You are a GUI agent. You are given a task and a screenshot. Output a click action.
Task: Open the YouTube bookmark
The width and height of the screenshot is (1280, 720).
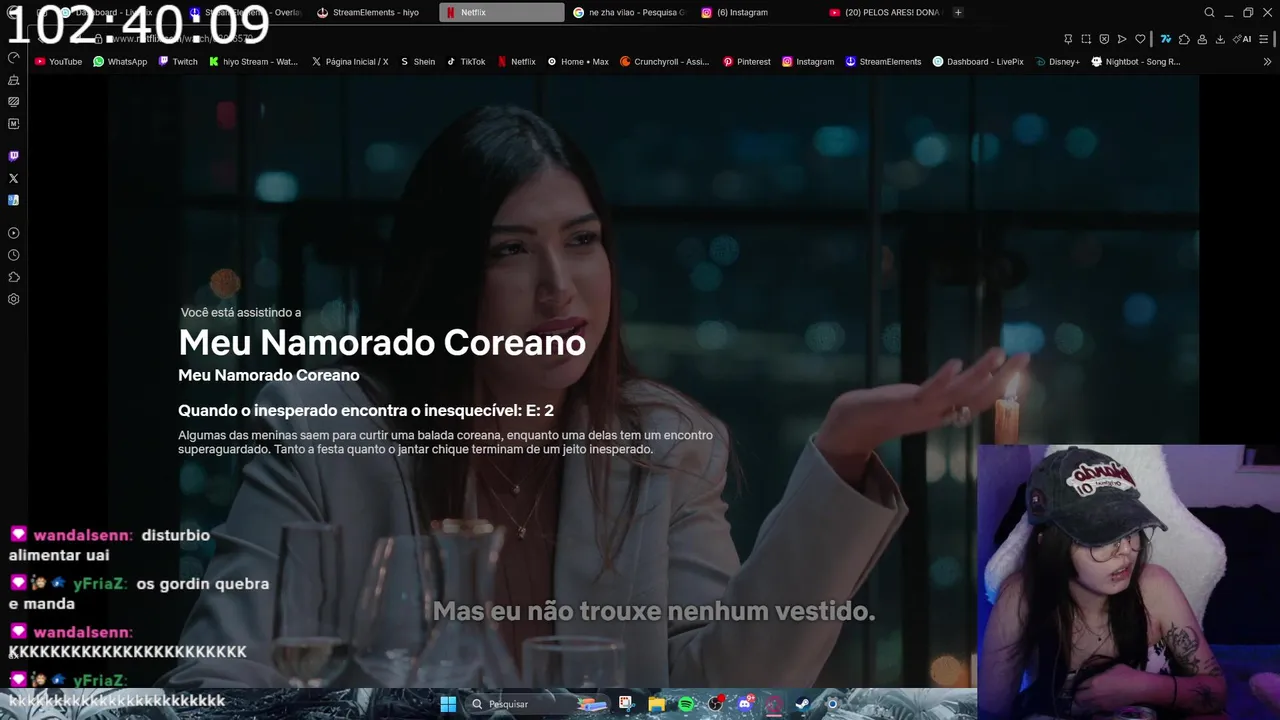[x=58, y=61]
